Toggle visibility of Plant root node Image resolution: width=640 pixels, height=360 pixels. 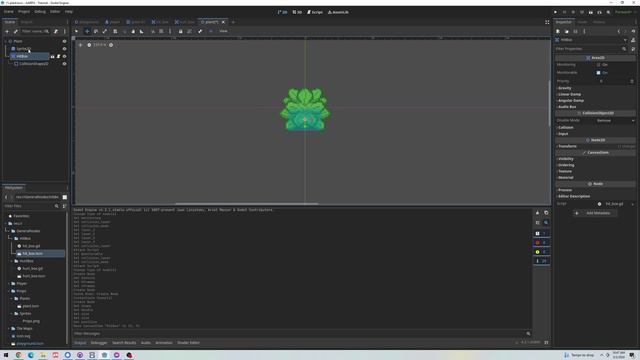pos(64,41)
